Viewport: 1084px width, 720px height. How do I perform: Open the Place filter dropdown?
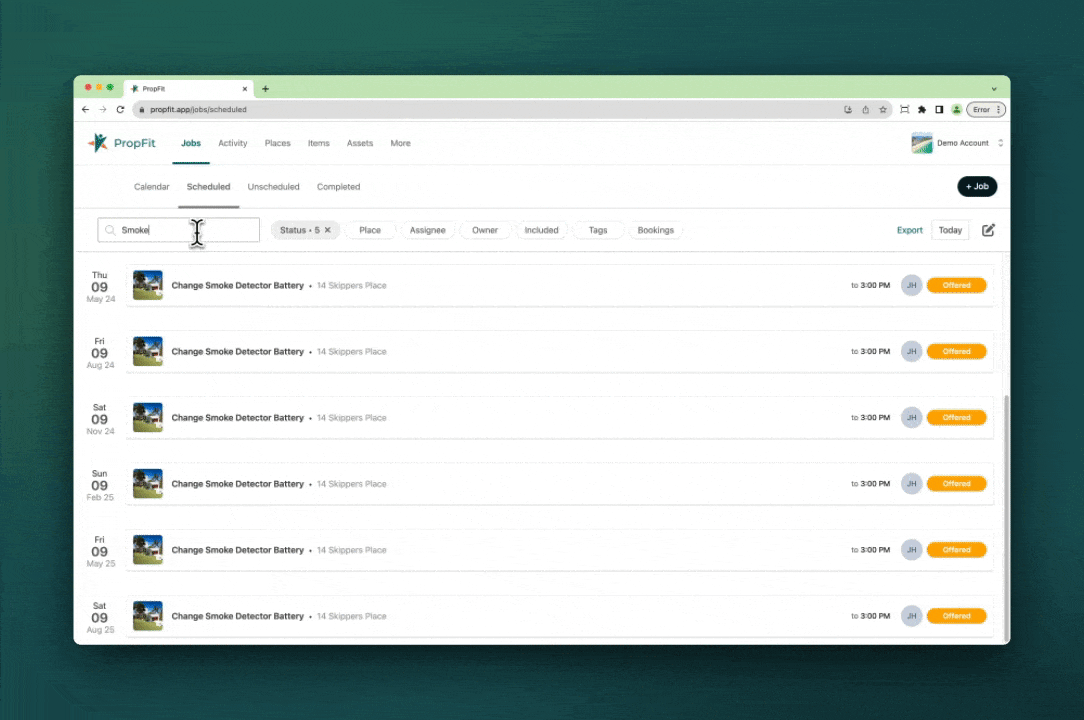click(x=370, y=230)
